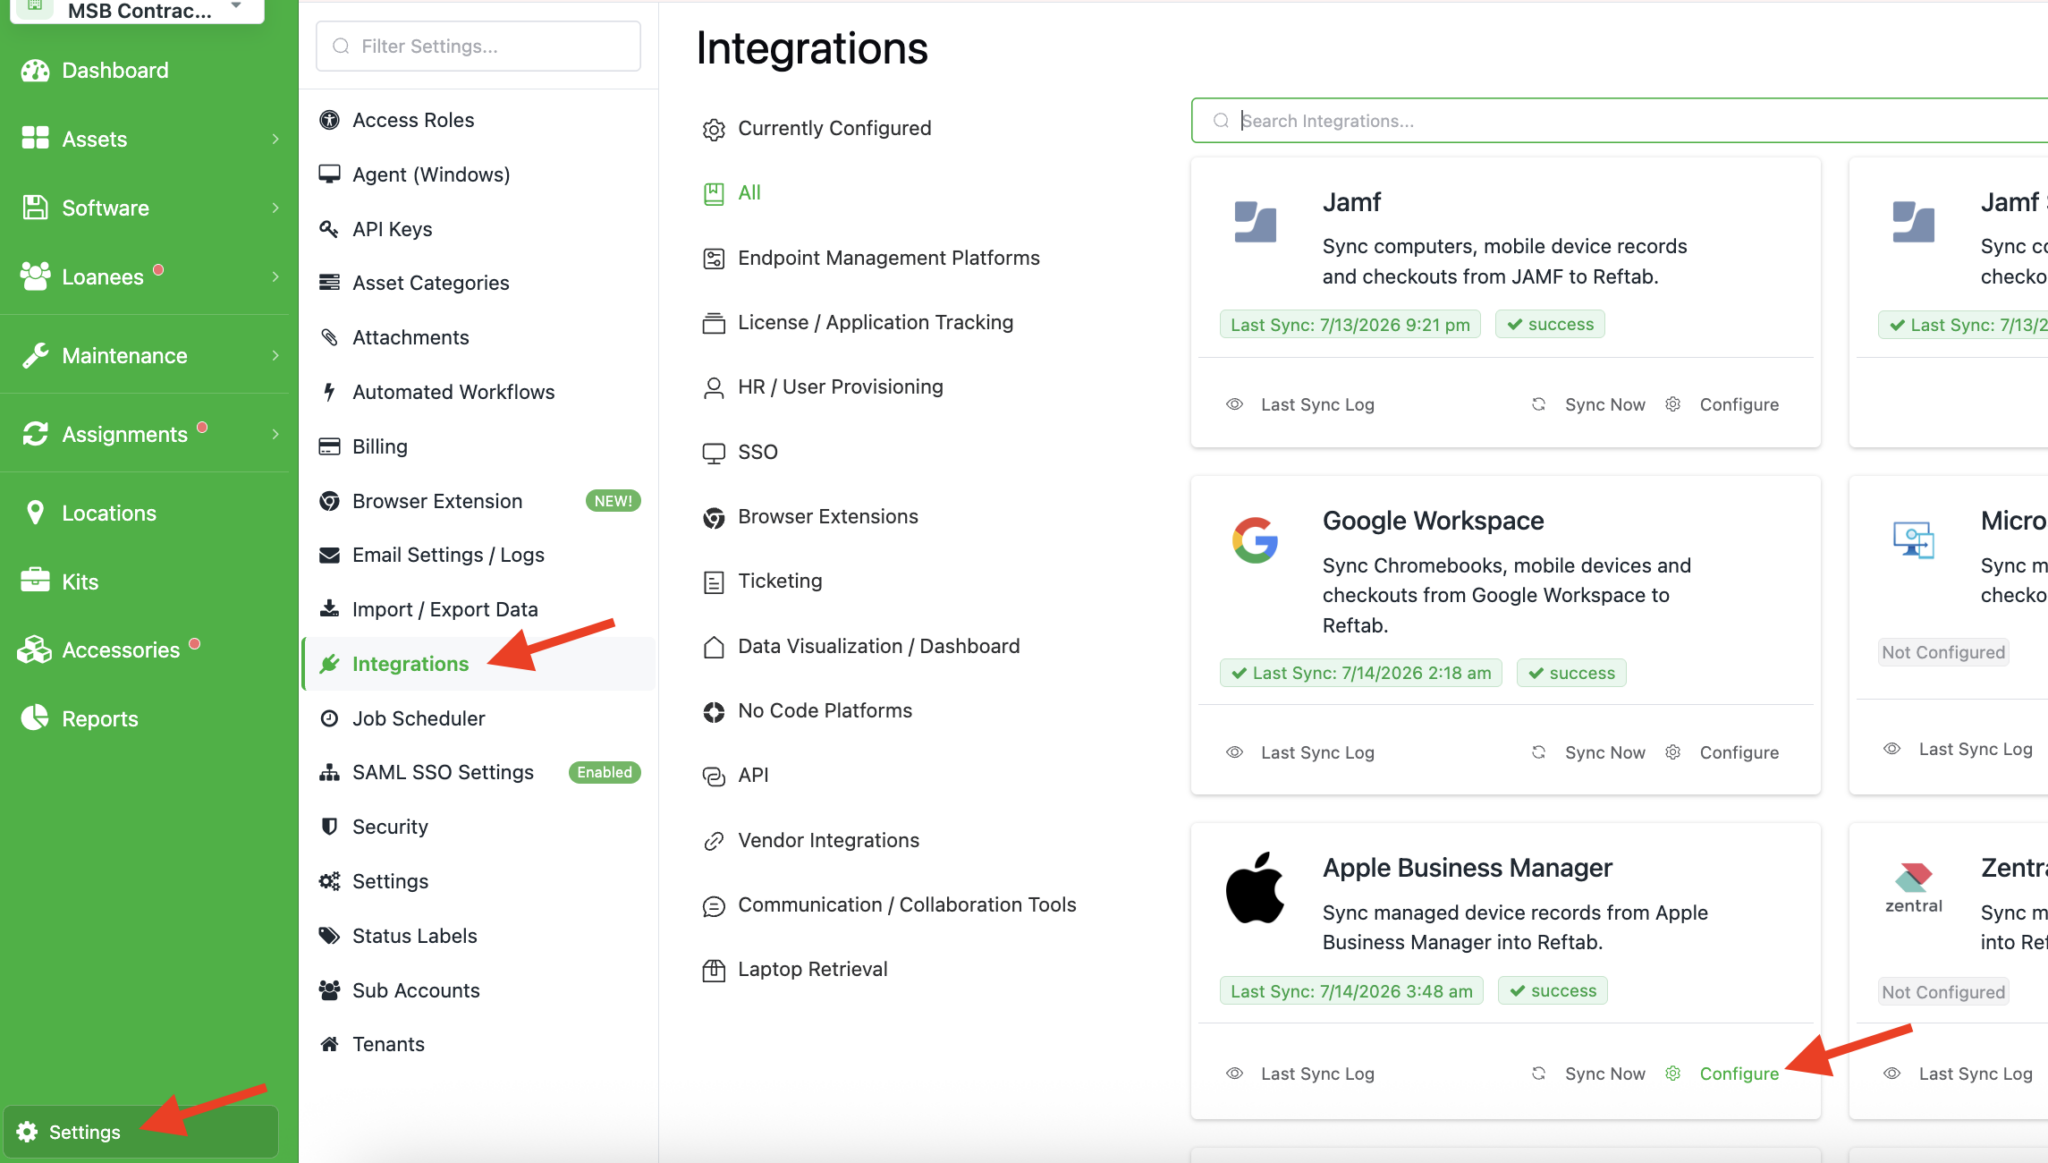Screen dimensions: 2048x1163
Task: Click the refresh icon by Google Workspace Sync Now
Action: (1539, 752)
